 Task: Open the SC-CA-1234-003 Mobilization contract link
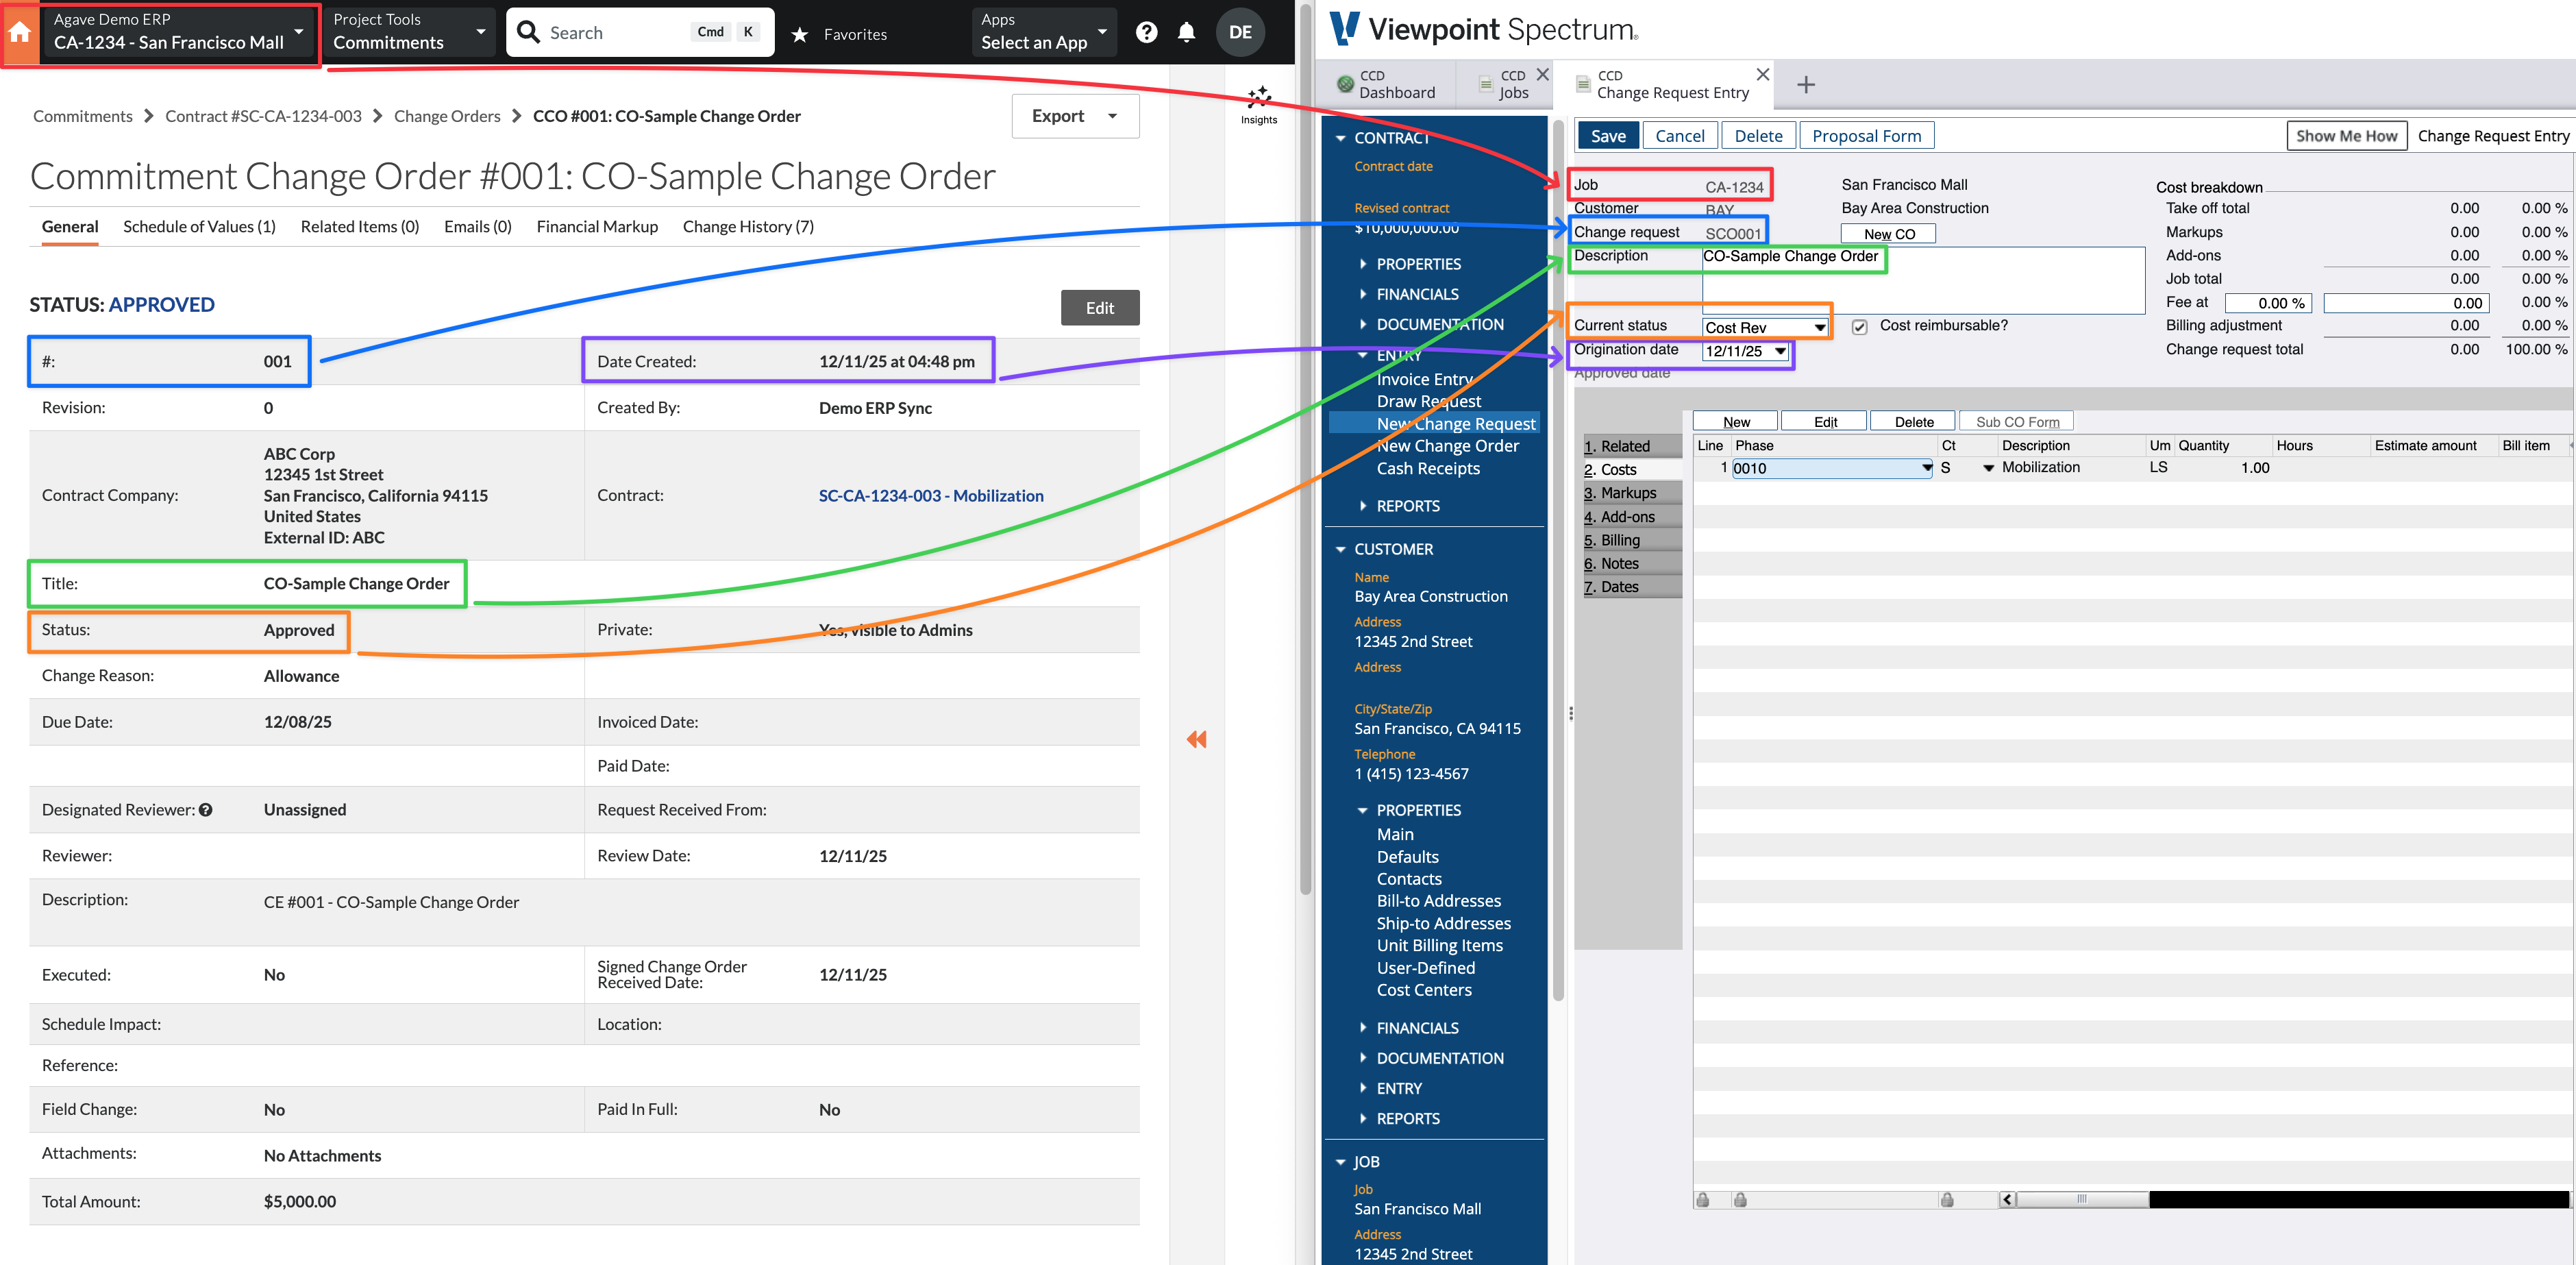tap(931, 495)
